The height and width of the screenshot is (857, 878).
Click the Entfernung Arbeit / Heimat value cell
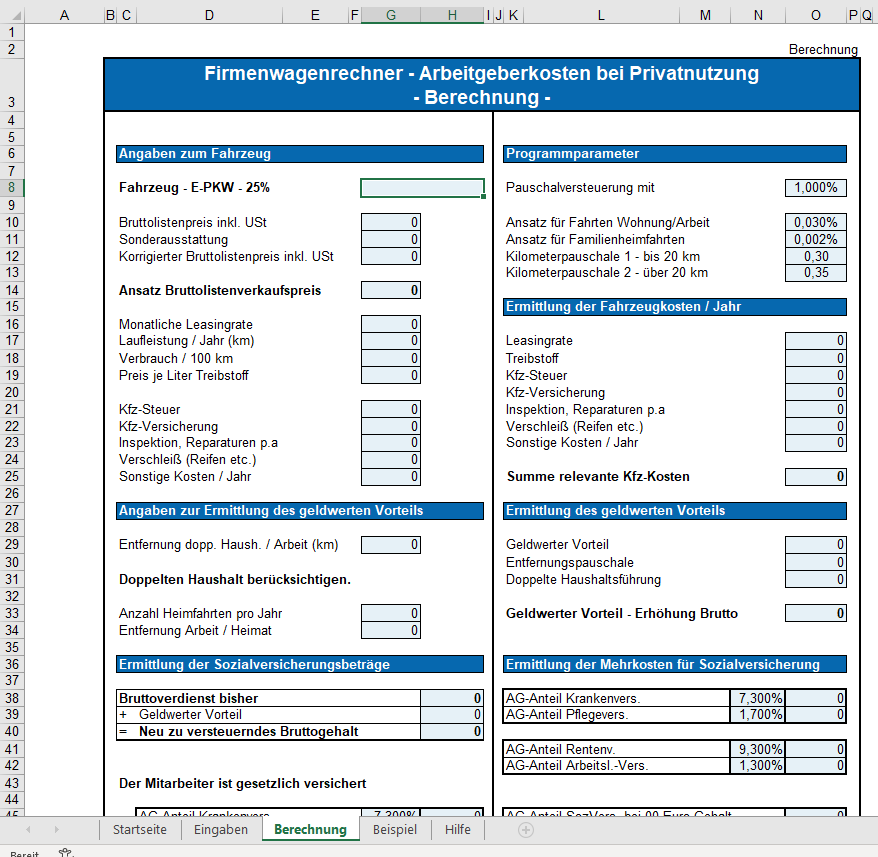point(391,630)
